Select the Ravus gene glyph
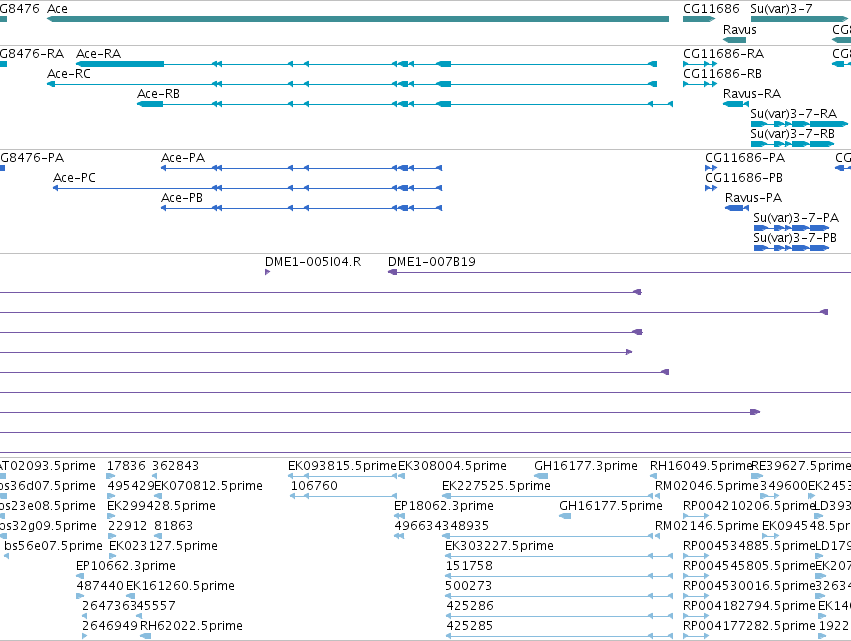Viewport: 851px width, 641px height. click(x=734, y=40)
